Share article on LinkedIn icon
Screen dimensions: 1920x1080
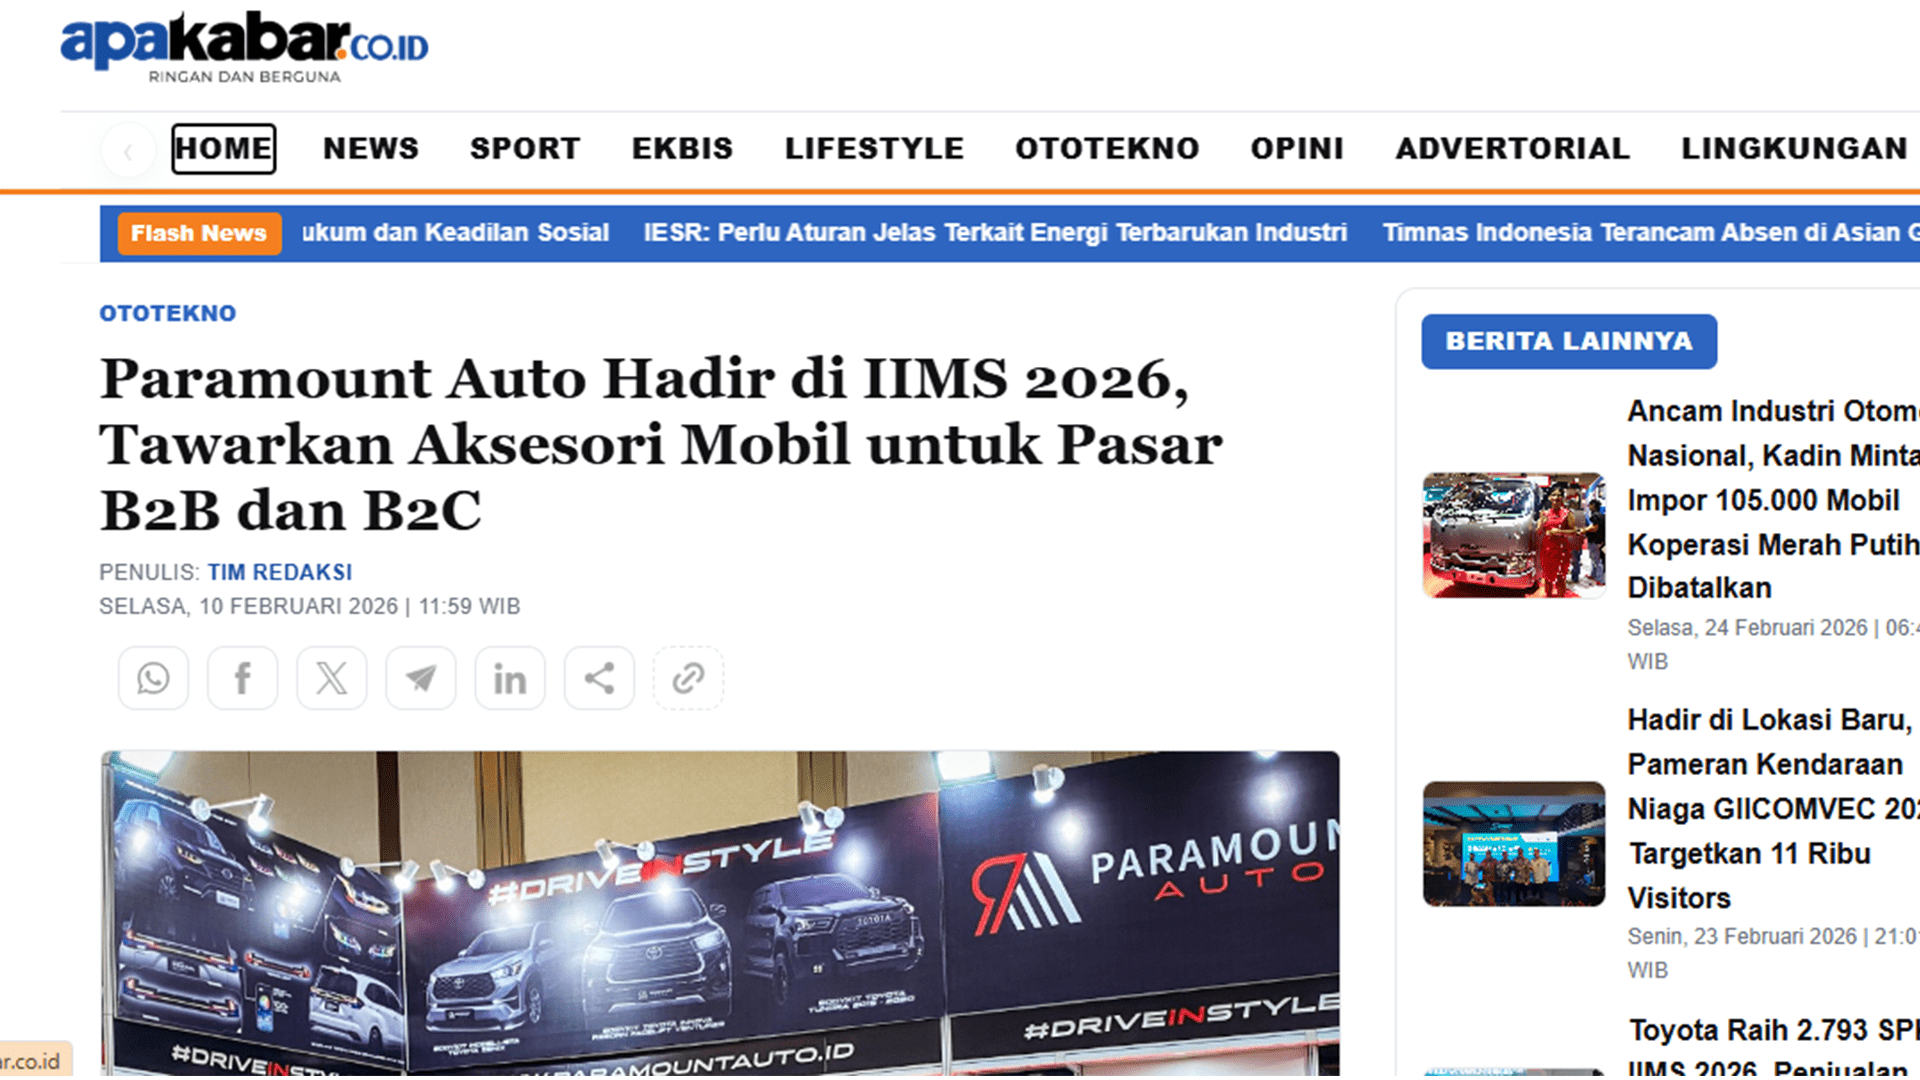click(509, 679)
